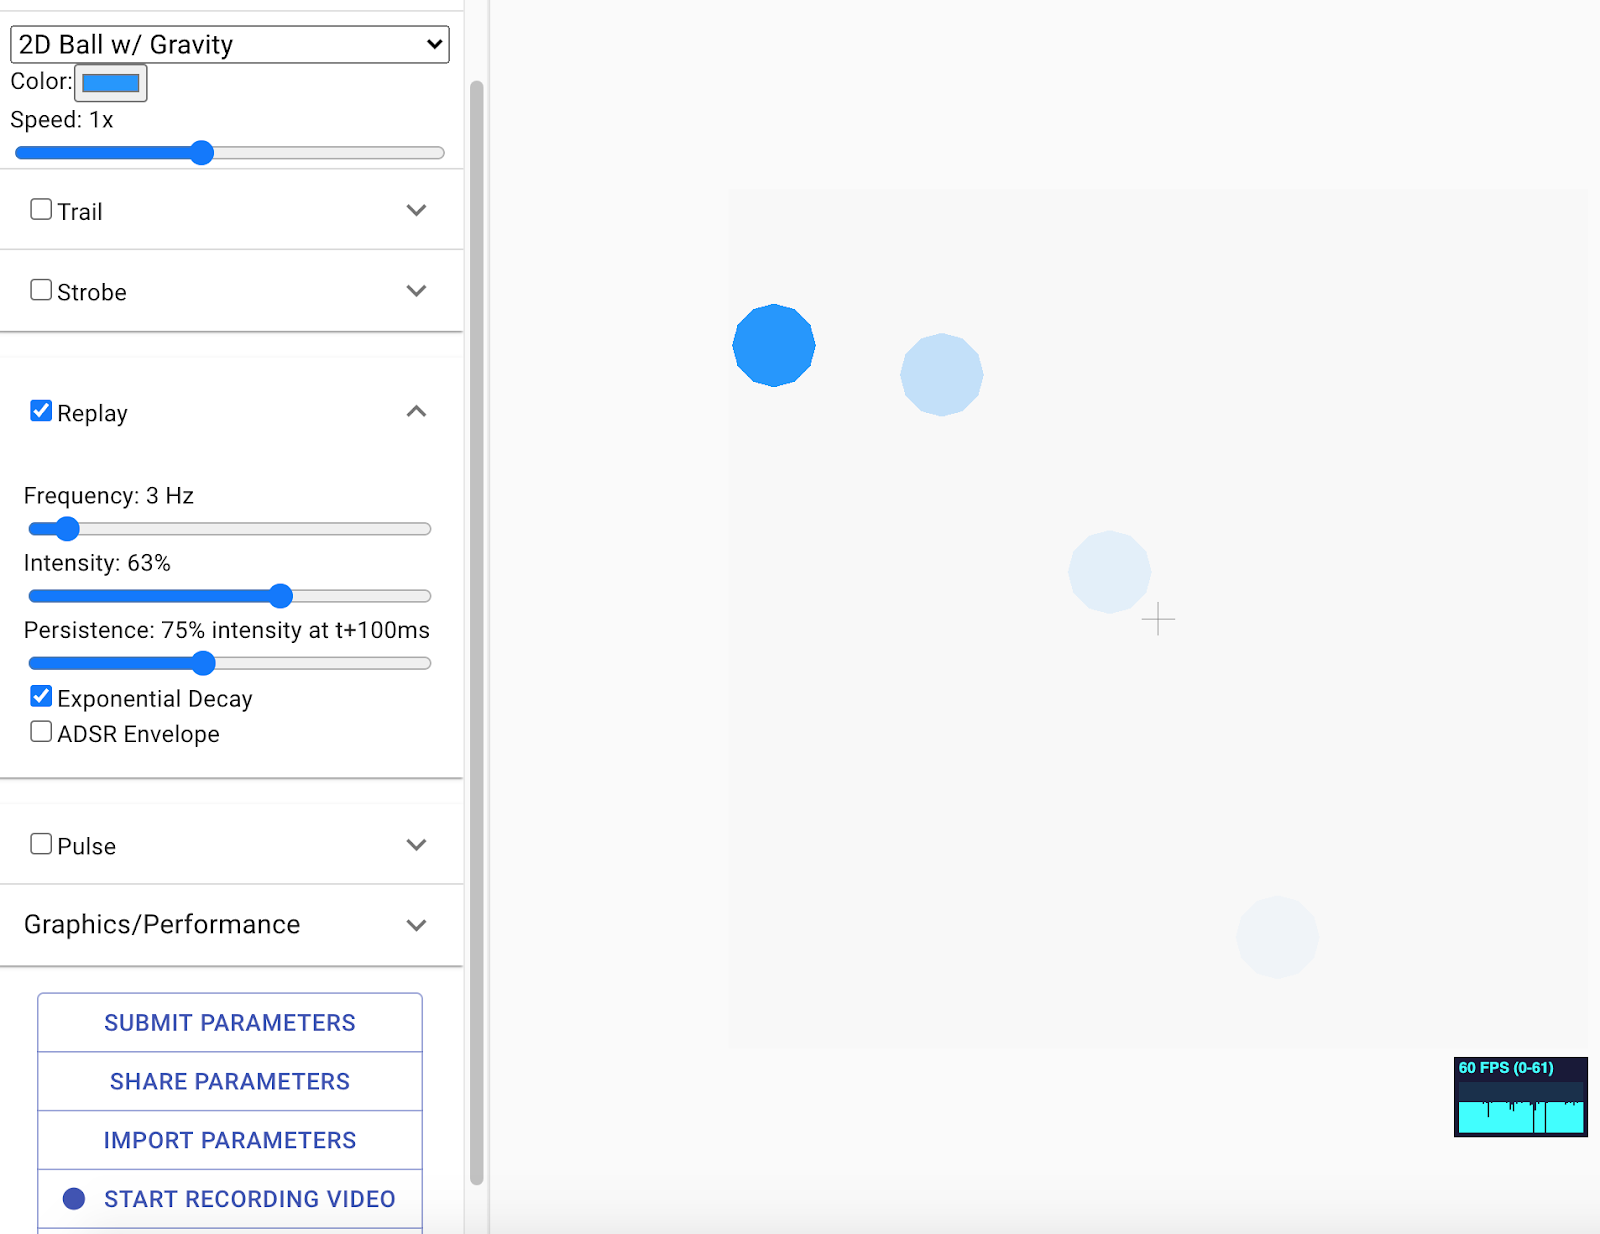Click the 'Intensity: 63%' label

[x=97, y=563]
